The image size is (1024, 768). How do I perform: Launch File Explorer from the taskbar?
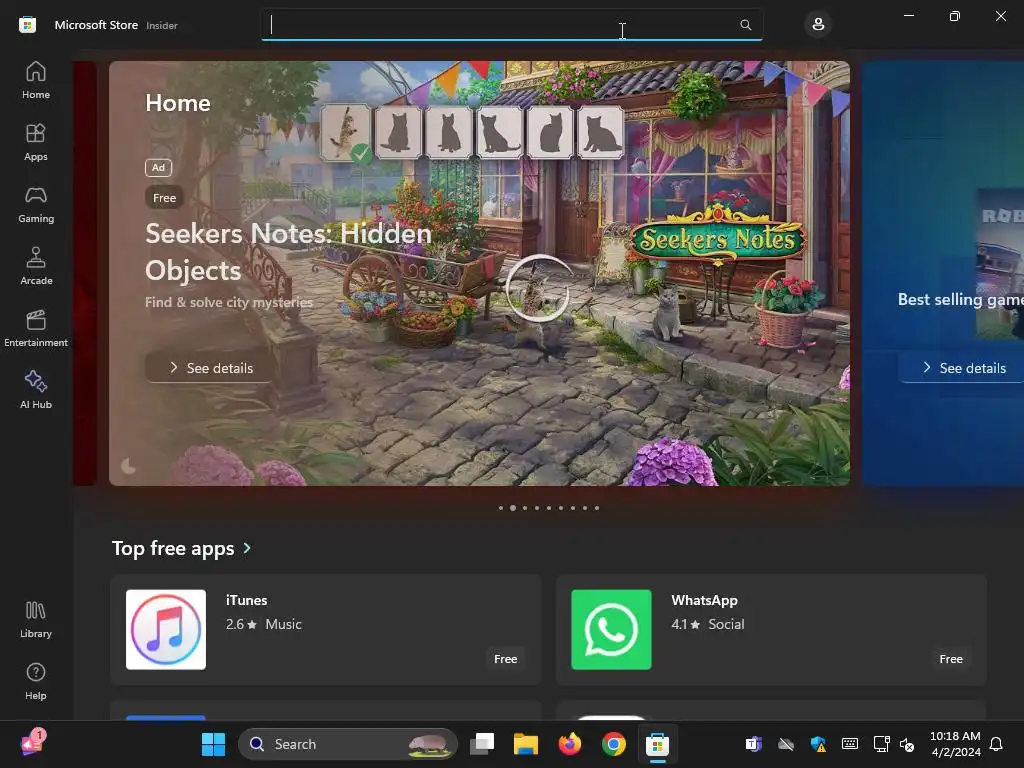coord(526,744)
